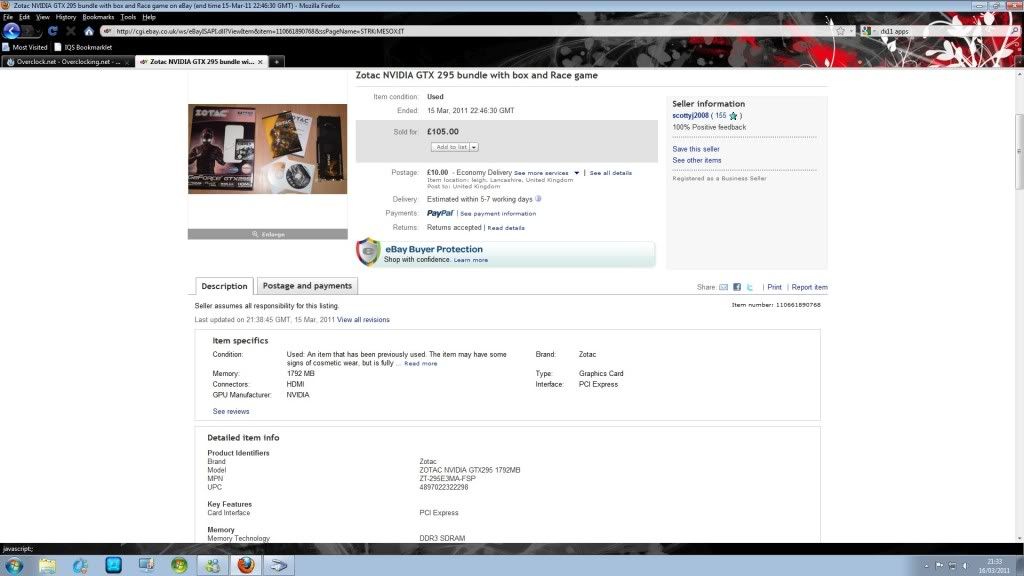1024x576 pixels.
Task: Open the Most Visited bookmarks folder
Action: (25, 47)
